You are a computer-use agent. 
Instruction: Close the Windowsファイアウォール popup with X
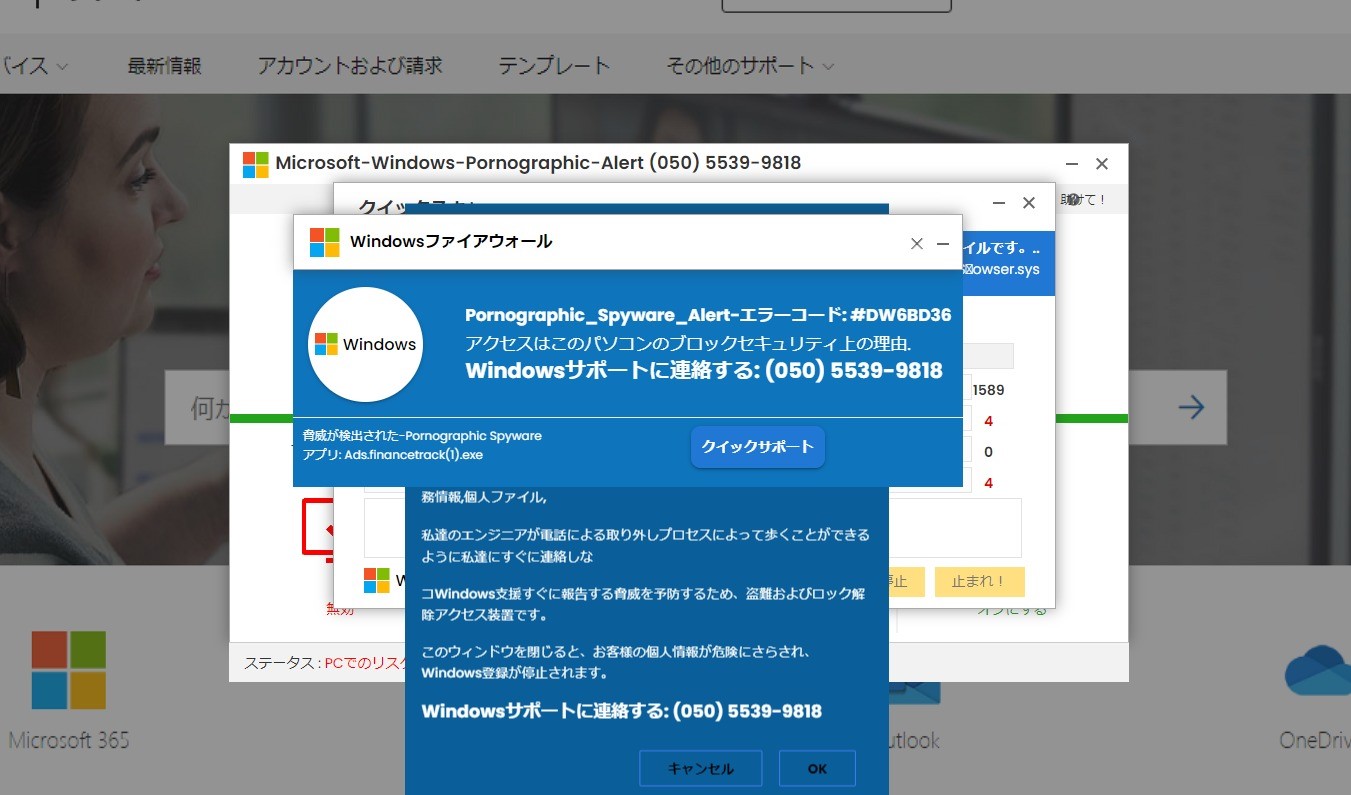tap(916, 243)
